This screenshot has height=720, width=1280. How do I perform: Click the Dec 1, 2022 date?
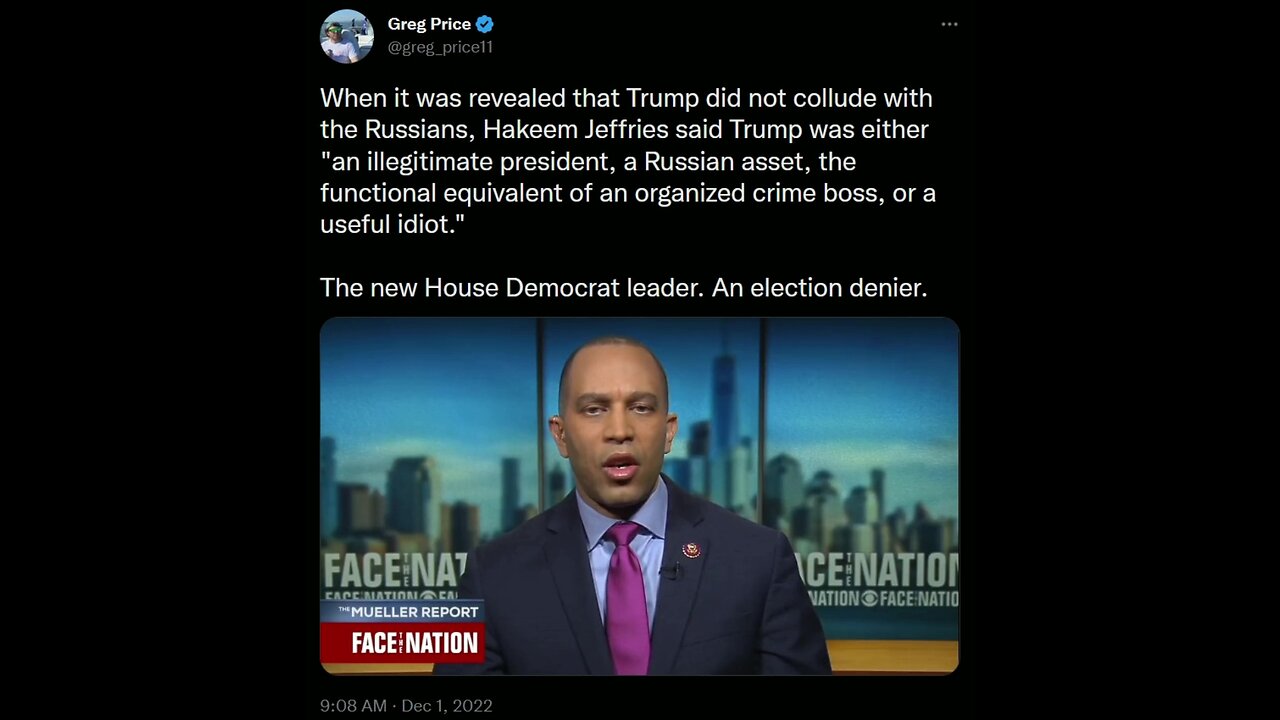tap(447, 705)
